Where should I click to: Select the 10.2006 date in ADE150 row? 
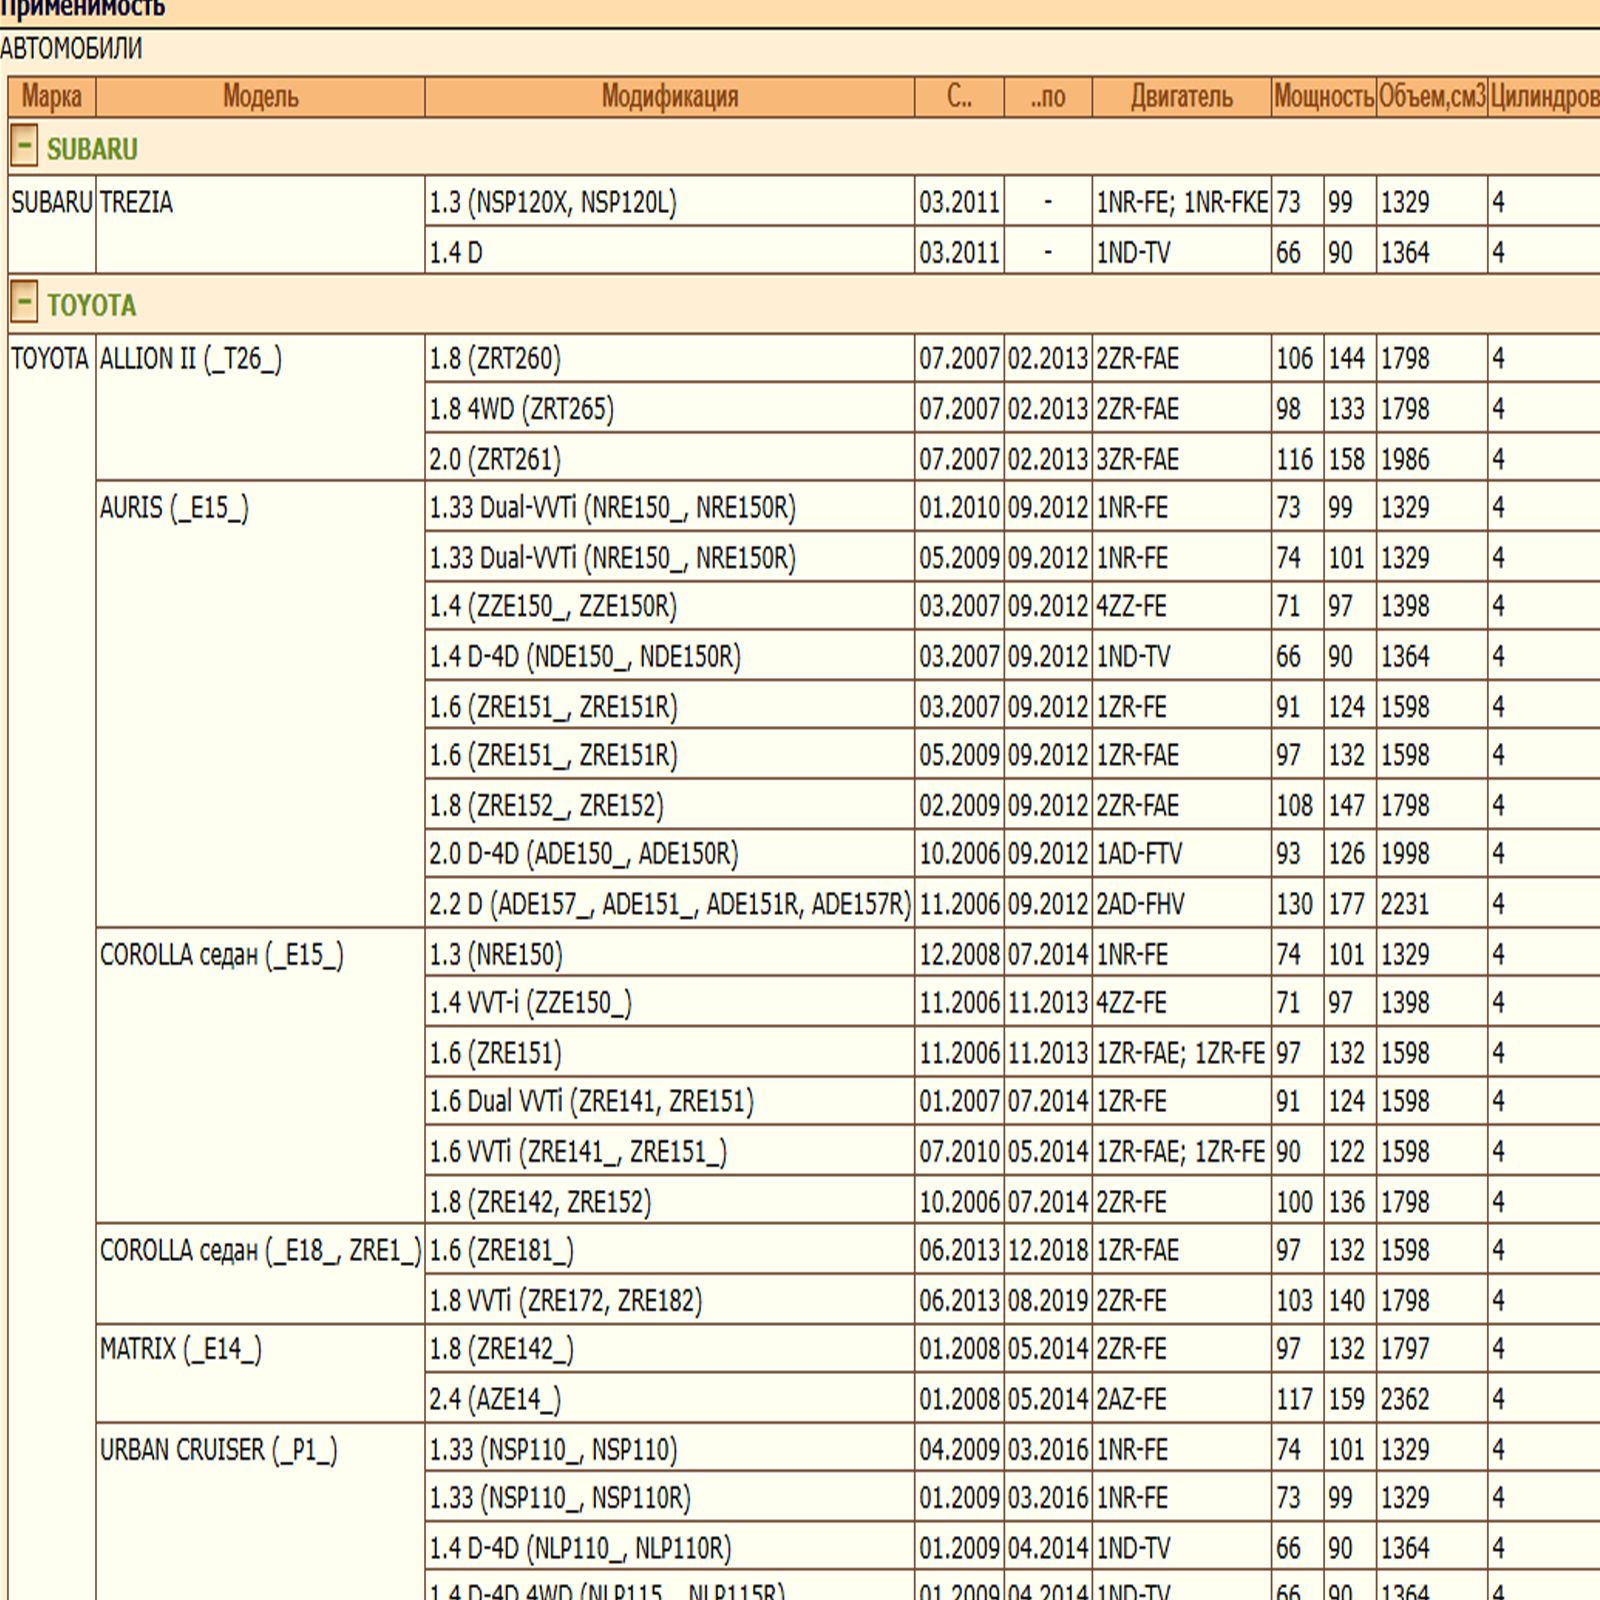pyautogui.click(x=959, y=854)
